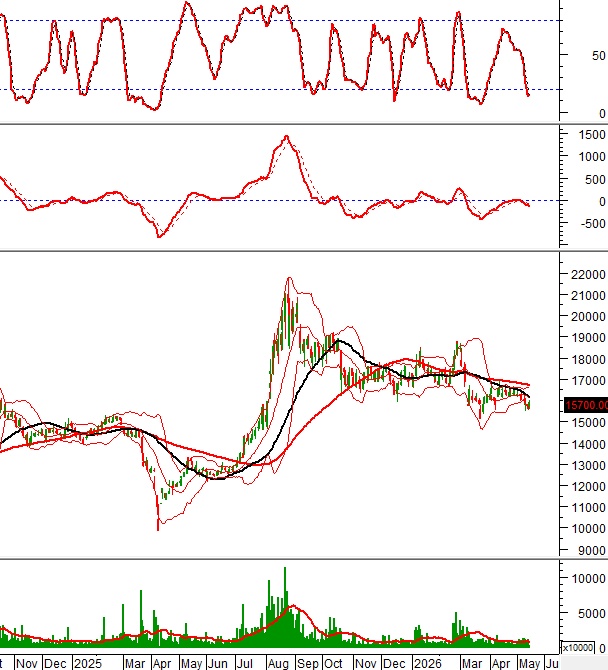Select the 14000 price axis label
The width and height of the screenshot is (608, 670).
pyautogui.click(x=588, y=444)
